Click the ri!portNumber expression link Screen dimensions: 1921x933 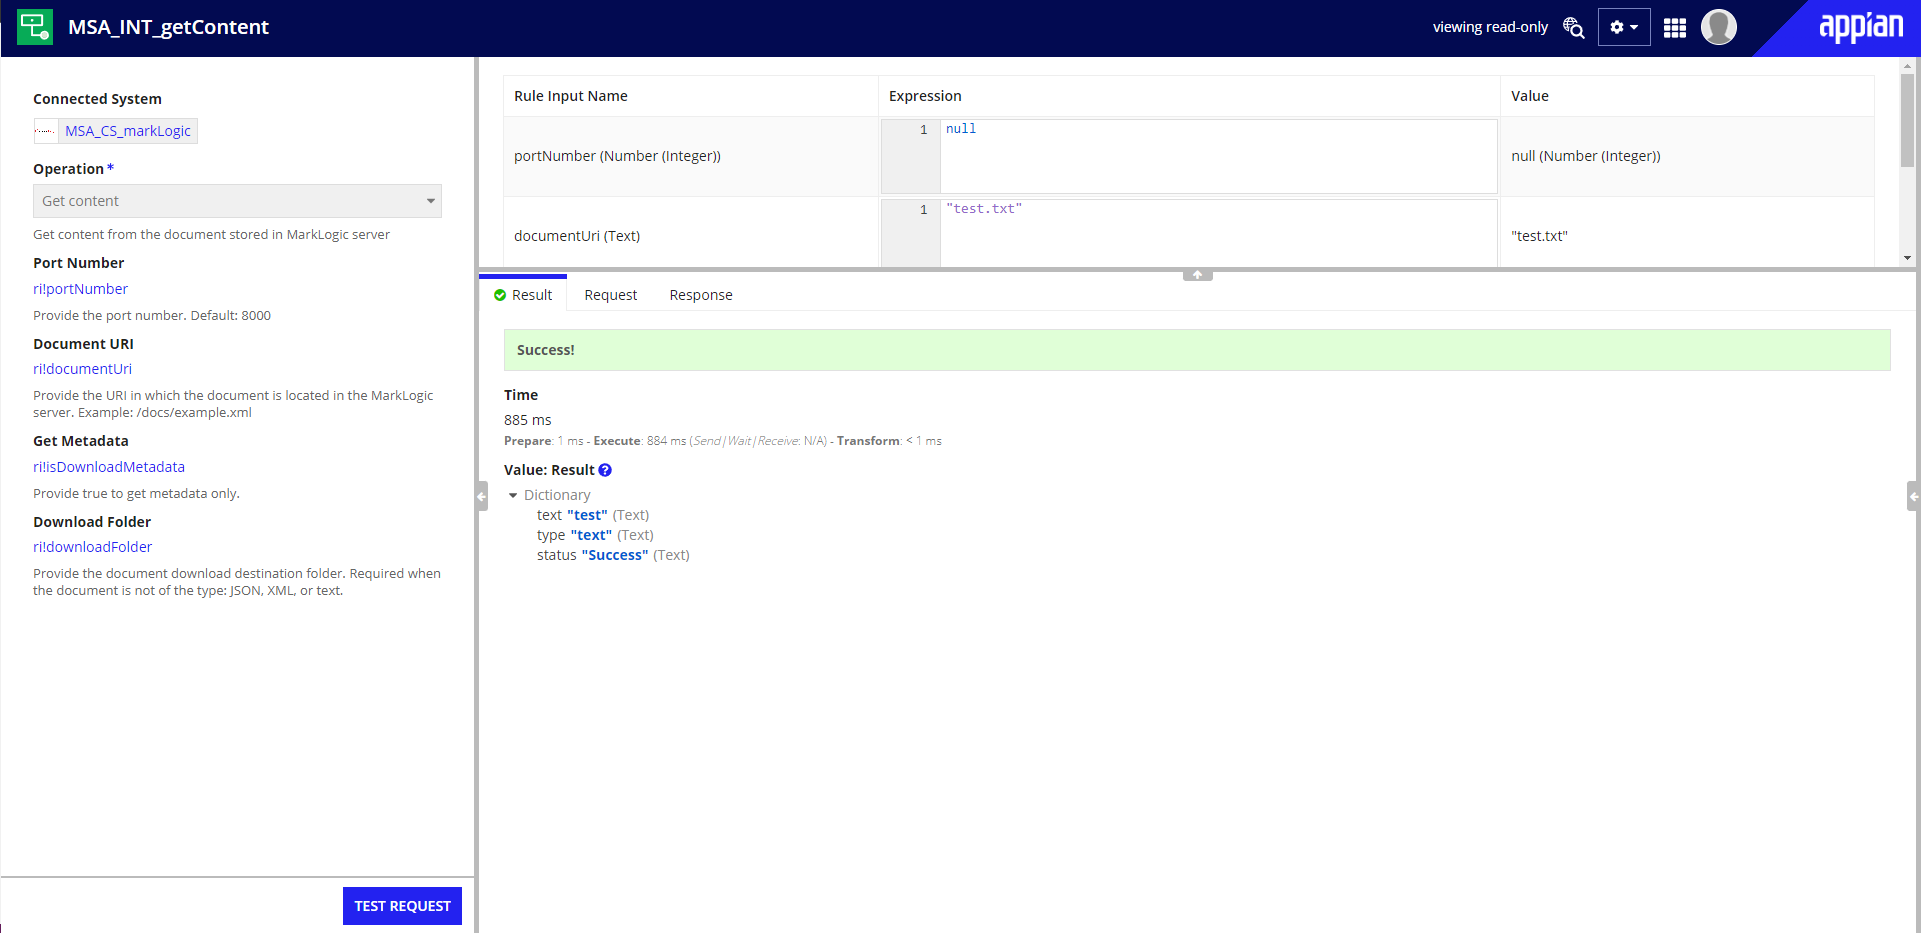coord(80,289)
